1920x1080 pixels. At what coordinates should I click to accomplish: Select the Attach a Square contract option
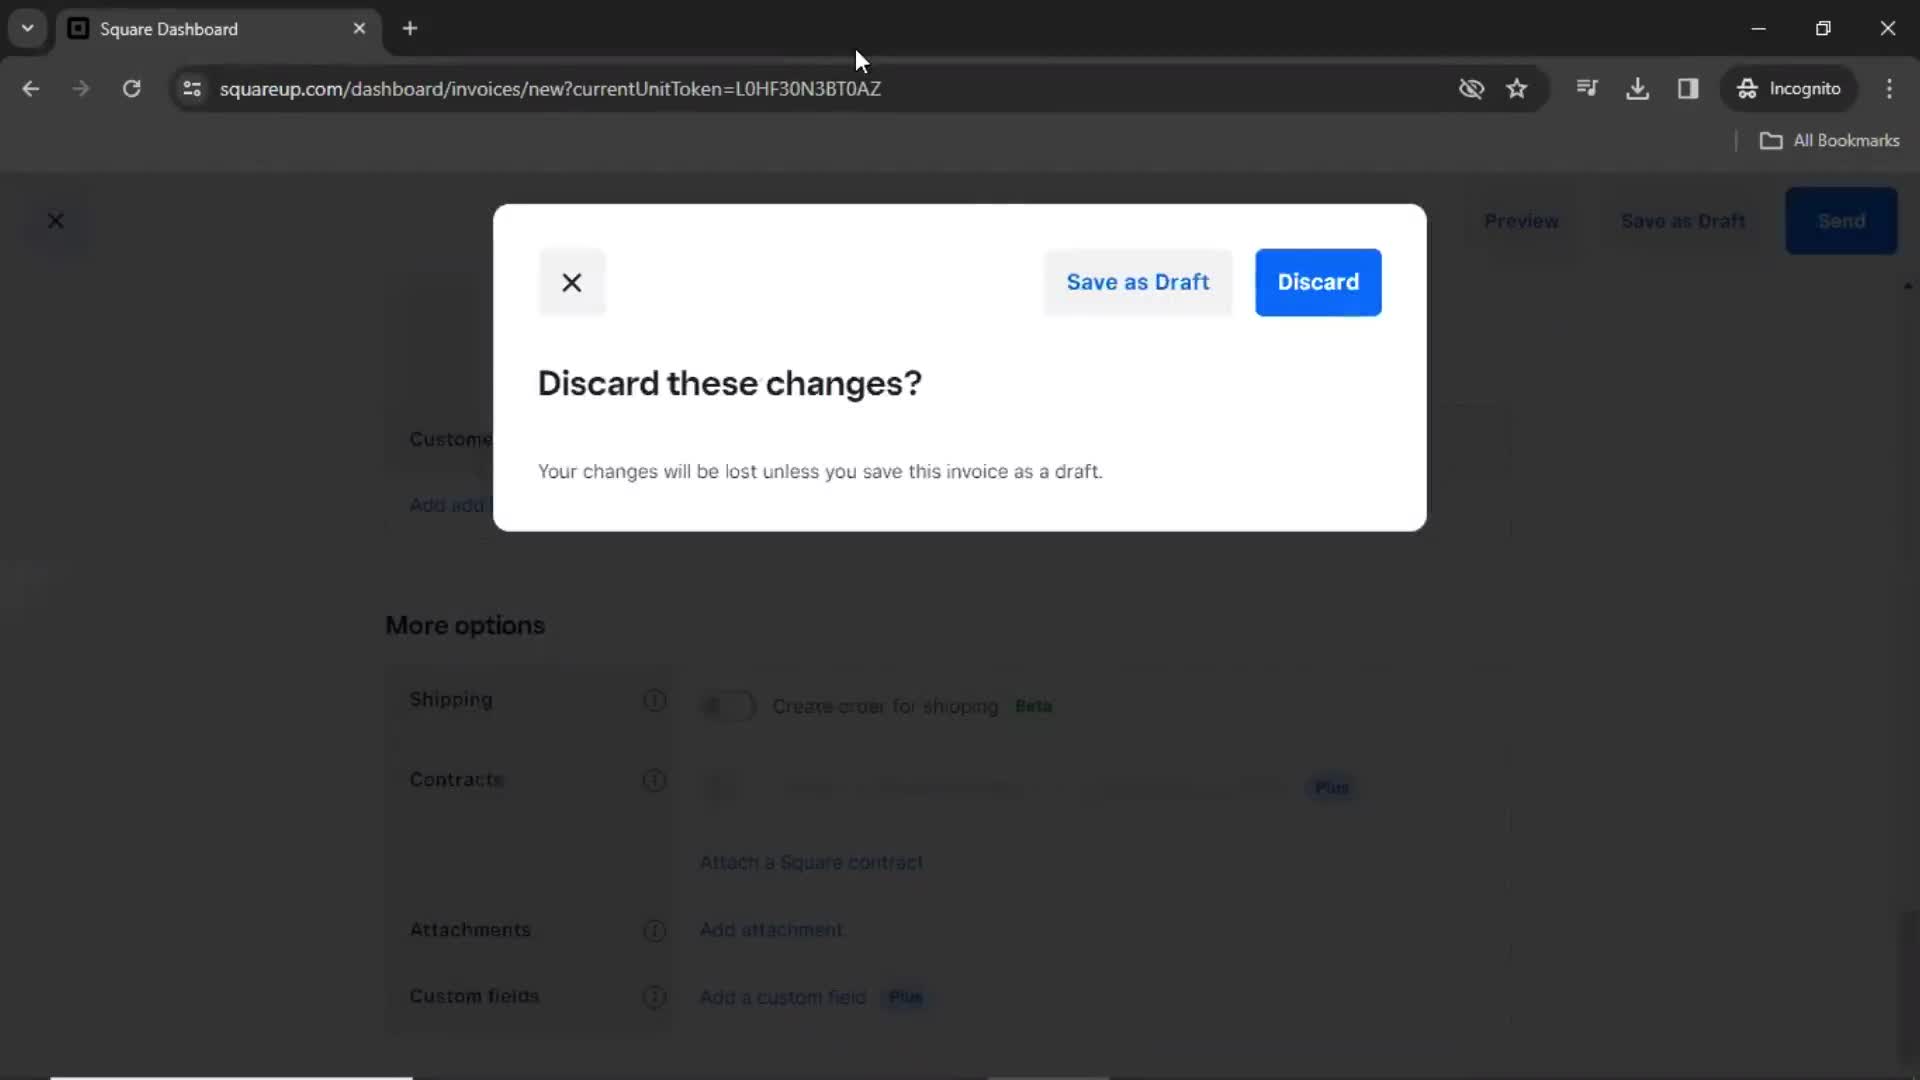[x=810, y=862]
